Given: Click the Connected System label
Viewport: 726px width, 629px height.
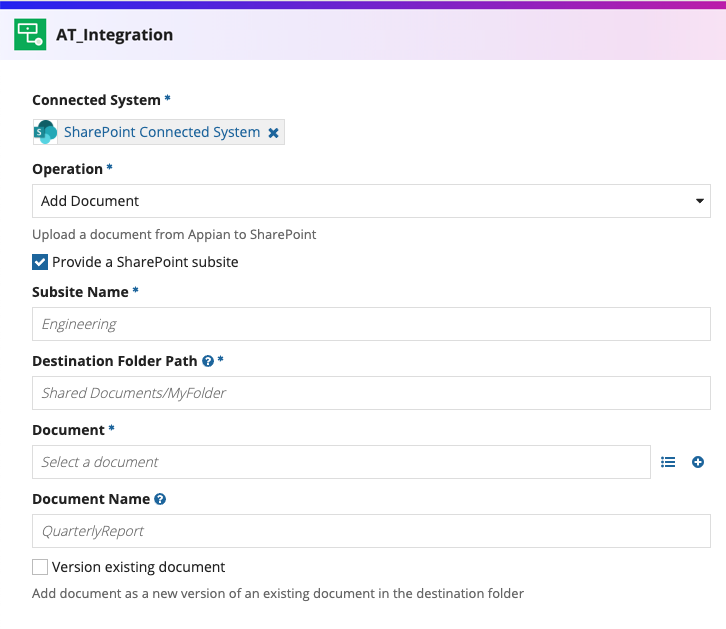Looking at the screenshot, I should click(x=96, y=100).
